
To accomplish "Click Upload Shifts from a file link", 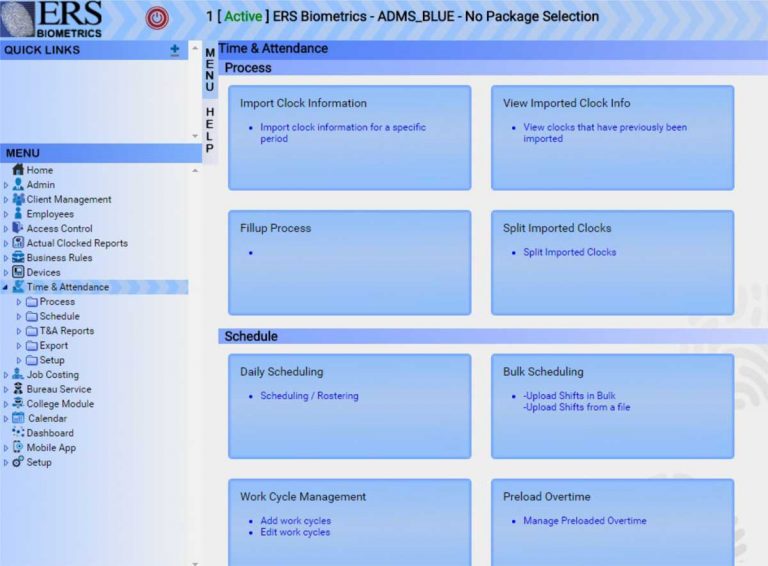I will point(576,407).
